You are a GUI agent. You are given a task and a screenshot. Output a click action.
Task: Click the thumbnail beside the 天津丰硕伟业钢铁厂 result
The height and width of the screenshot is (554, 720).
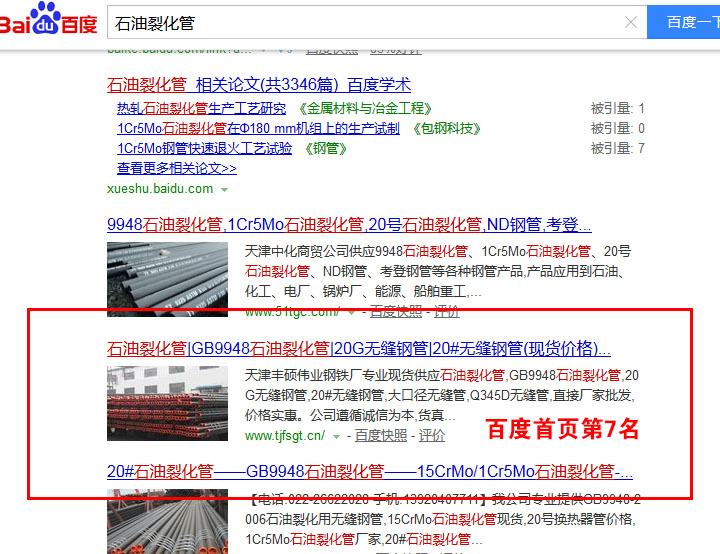tap(167, 402)
